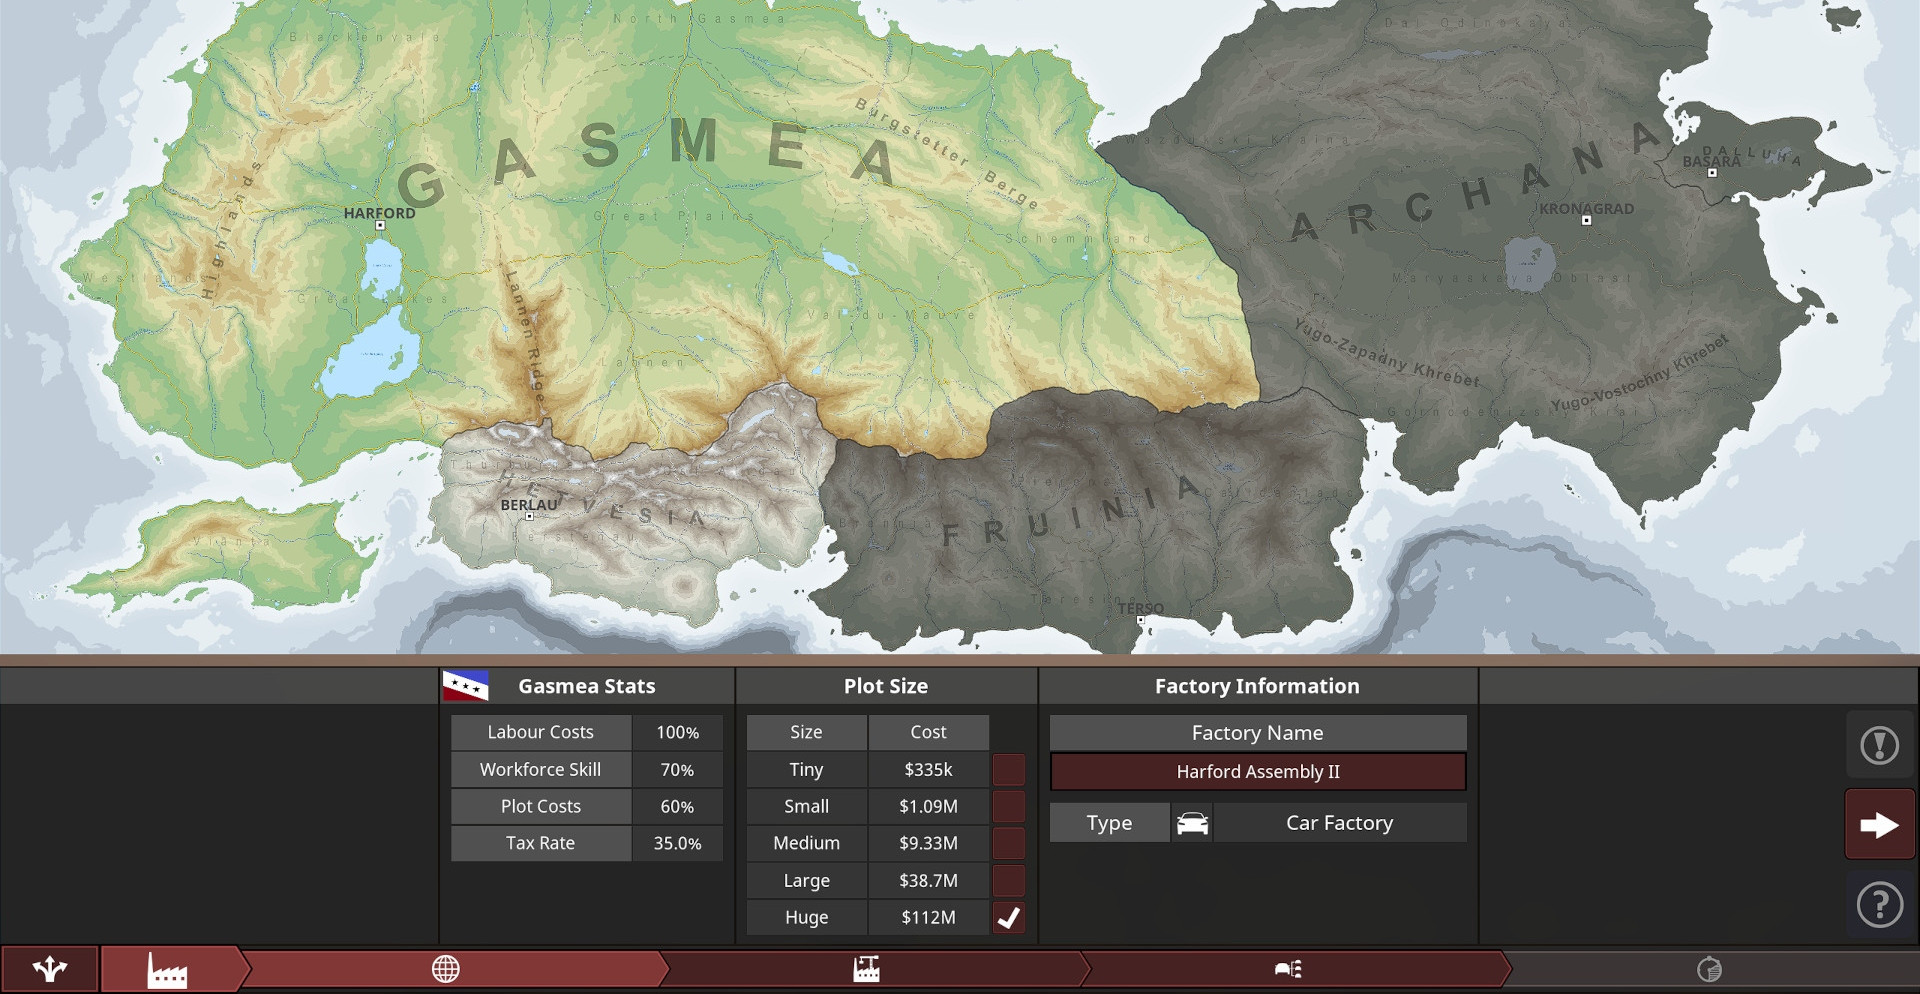The height and width of the screenshot is (994, 1920).
Task: Click the greyed-out pie chart step
Action: pyautogui.click(x=1709, y=969)
